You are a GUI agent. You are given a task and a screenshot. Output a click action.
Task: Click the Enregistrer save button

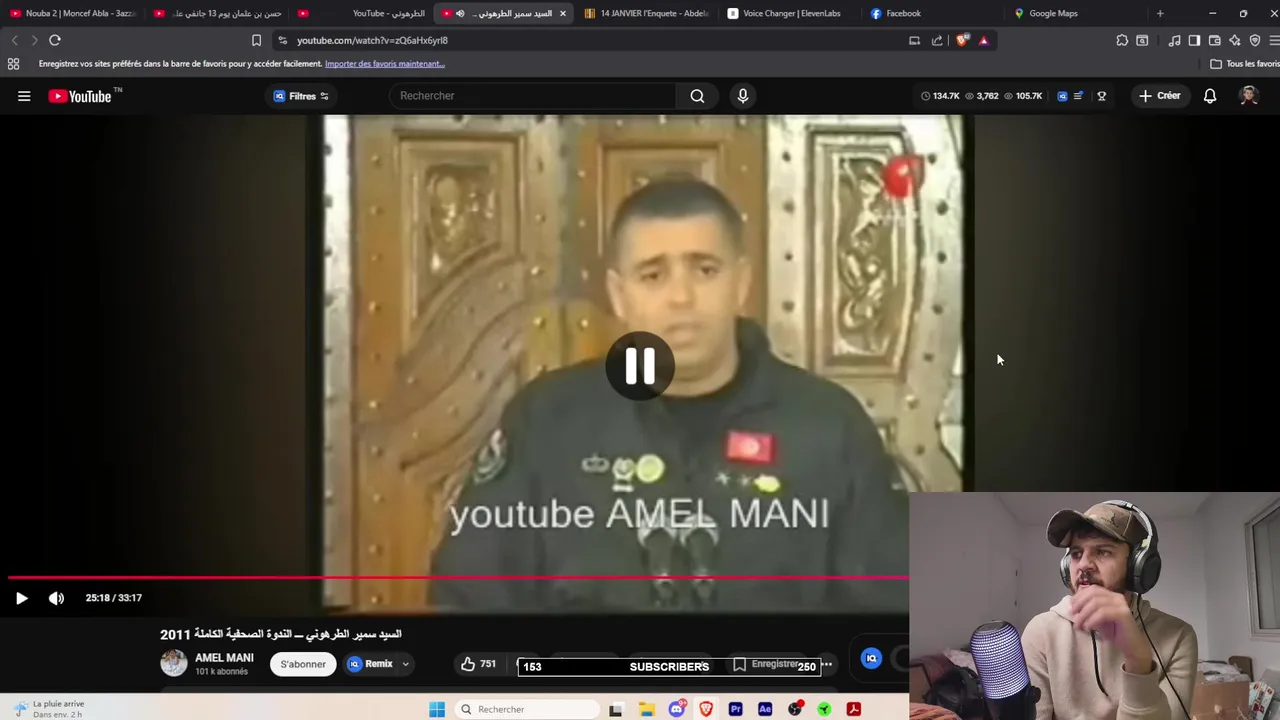tap(767, 664)
